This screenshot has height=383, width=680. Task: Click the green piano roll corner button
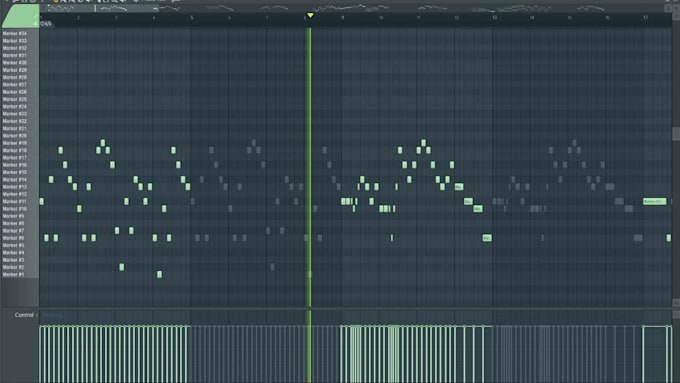click(x=20, y=16)
